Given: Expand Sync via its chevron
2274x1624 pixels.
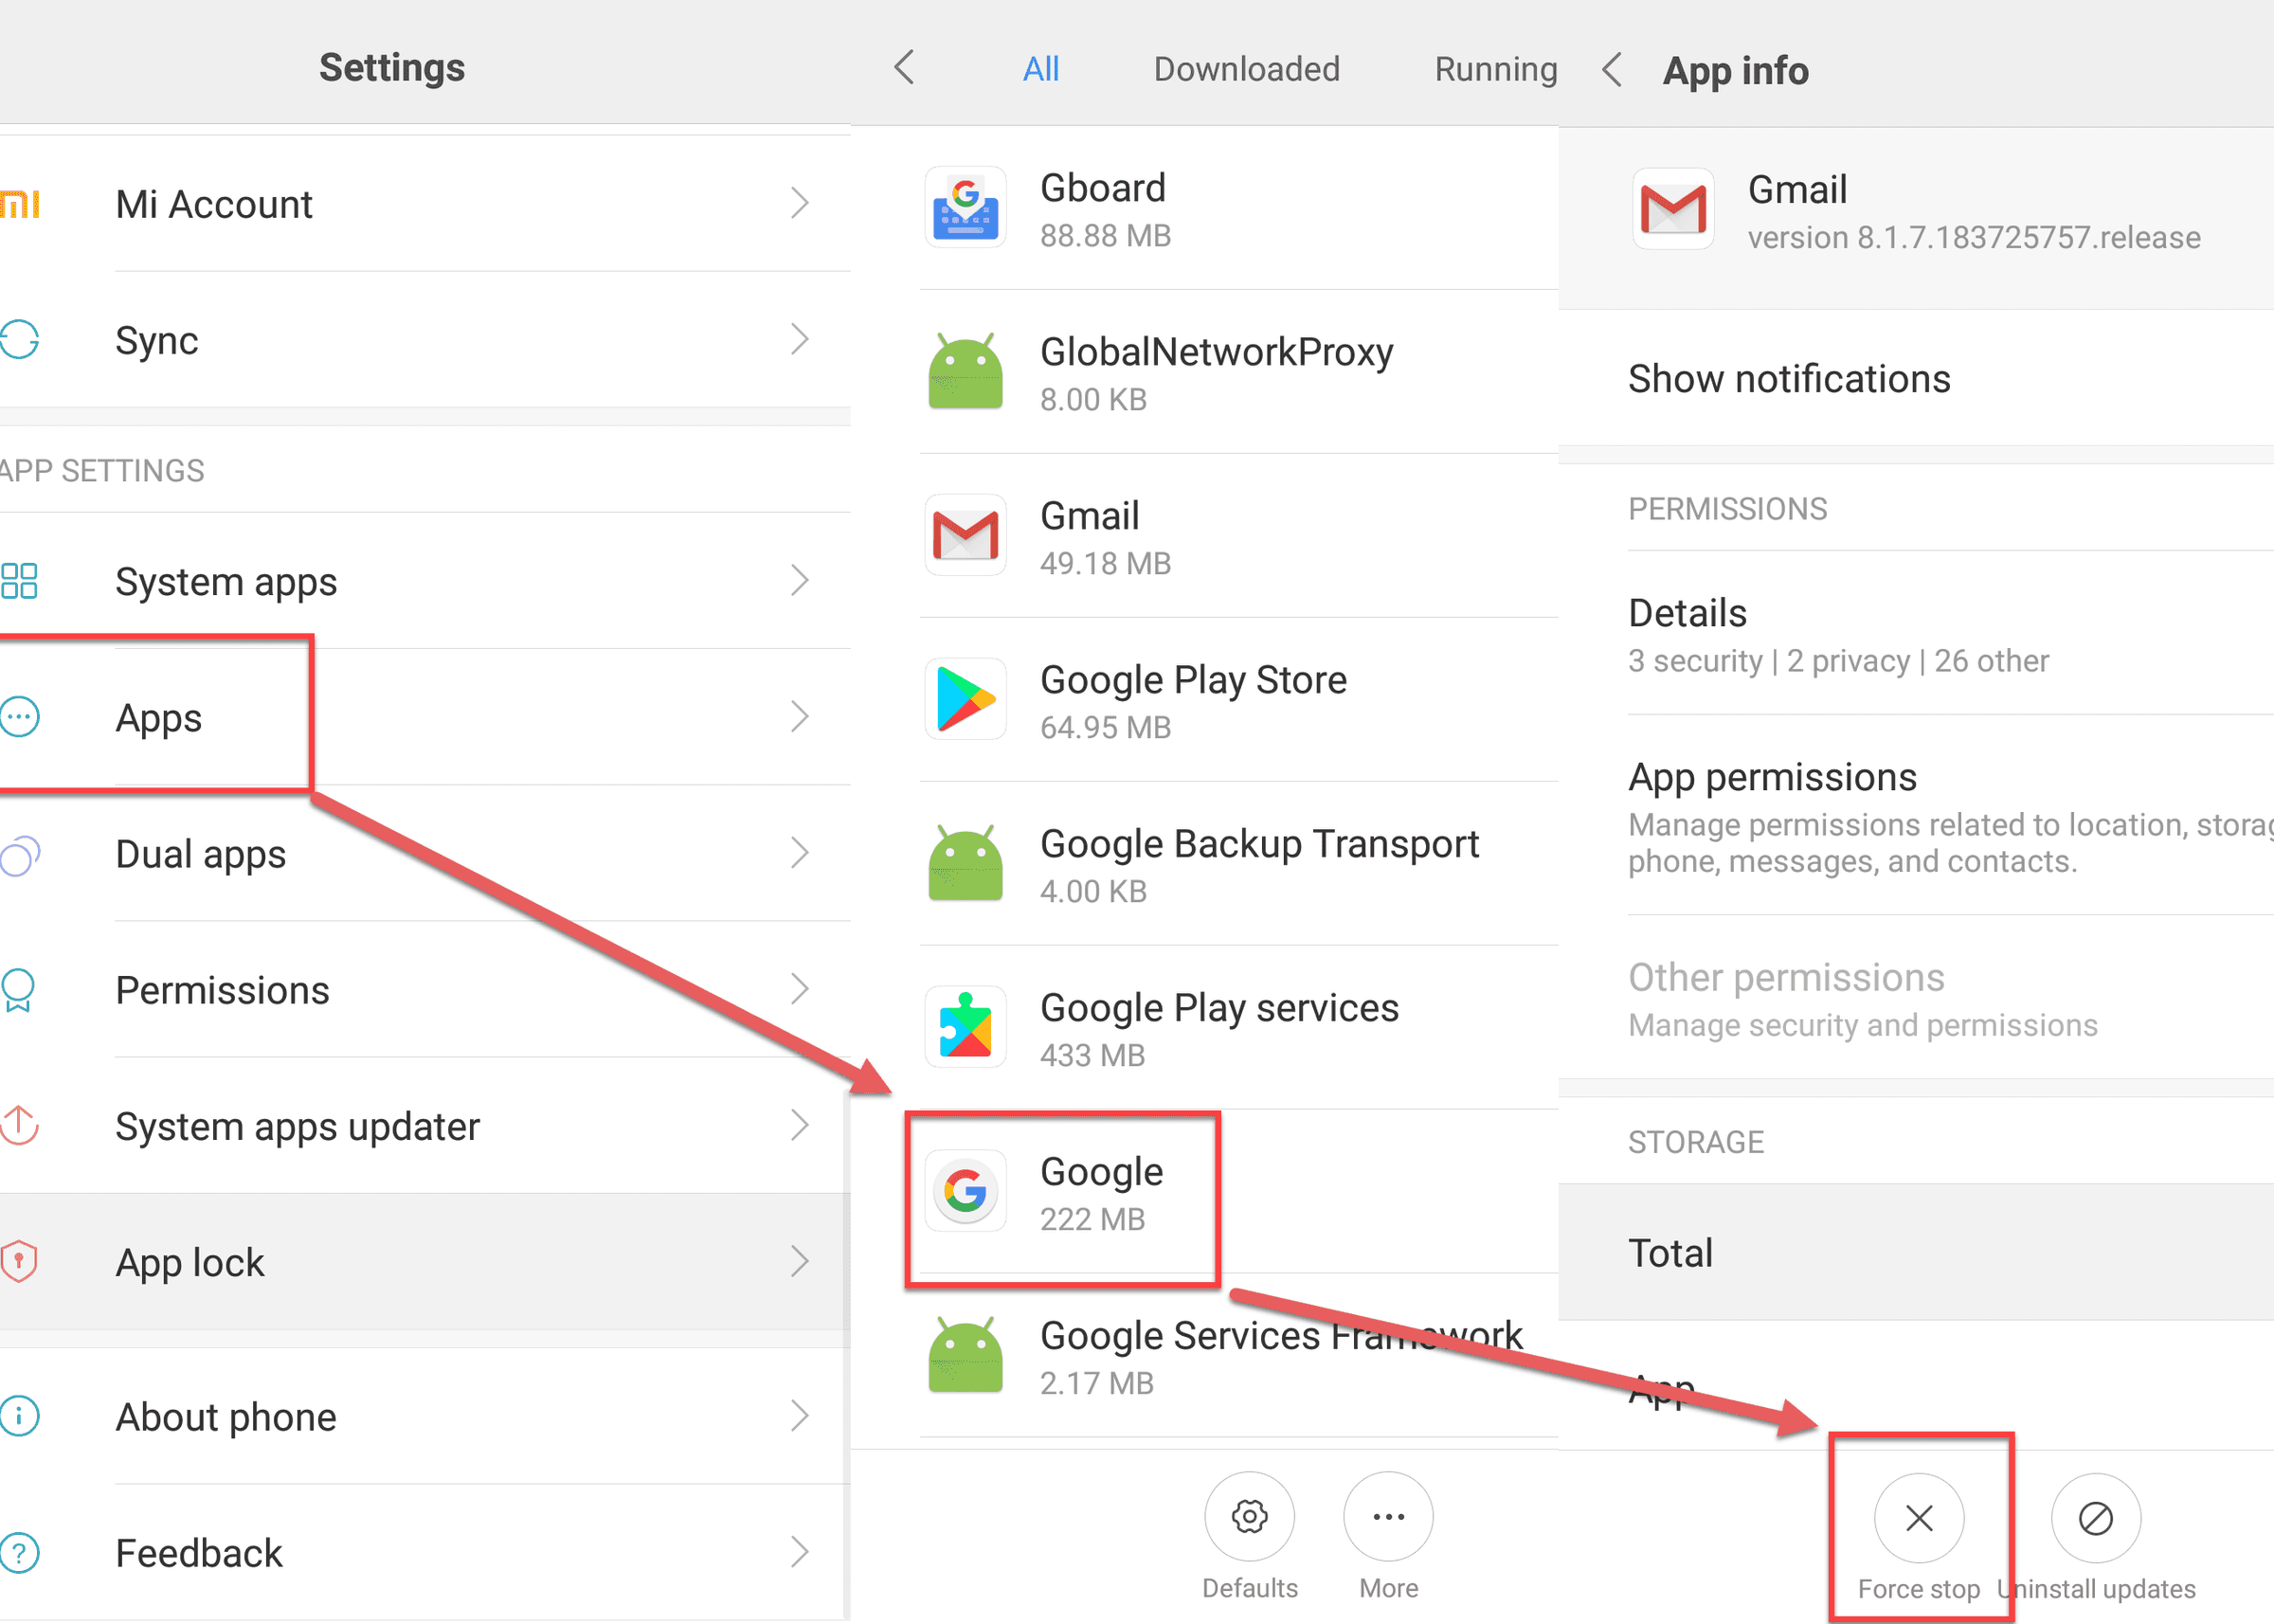Looking at the screenshot, I should click(799, 339).
